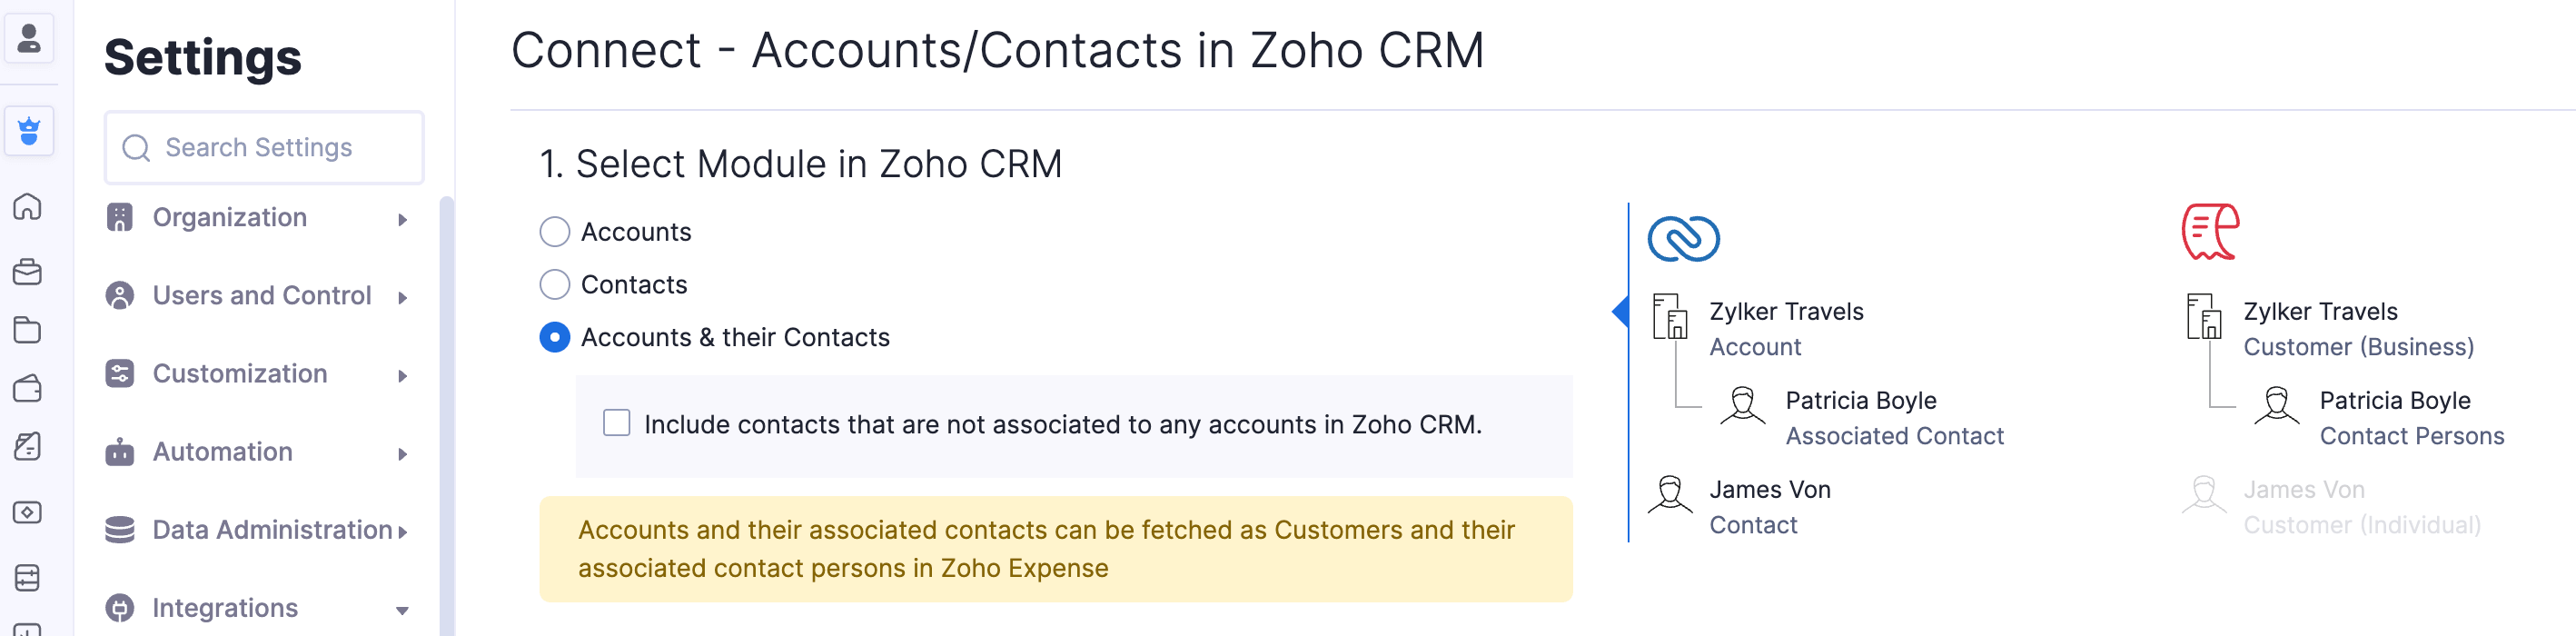Click the red Zoho Expense receipt logo

[2210, 232]
